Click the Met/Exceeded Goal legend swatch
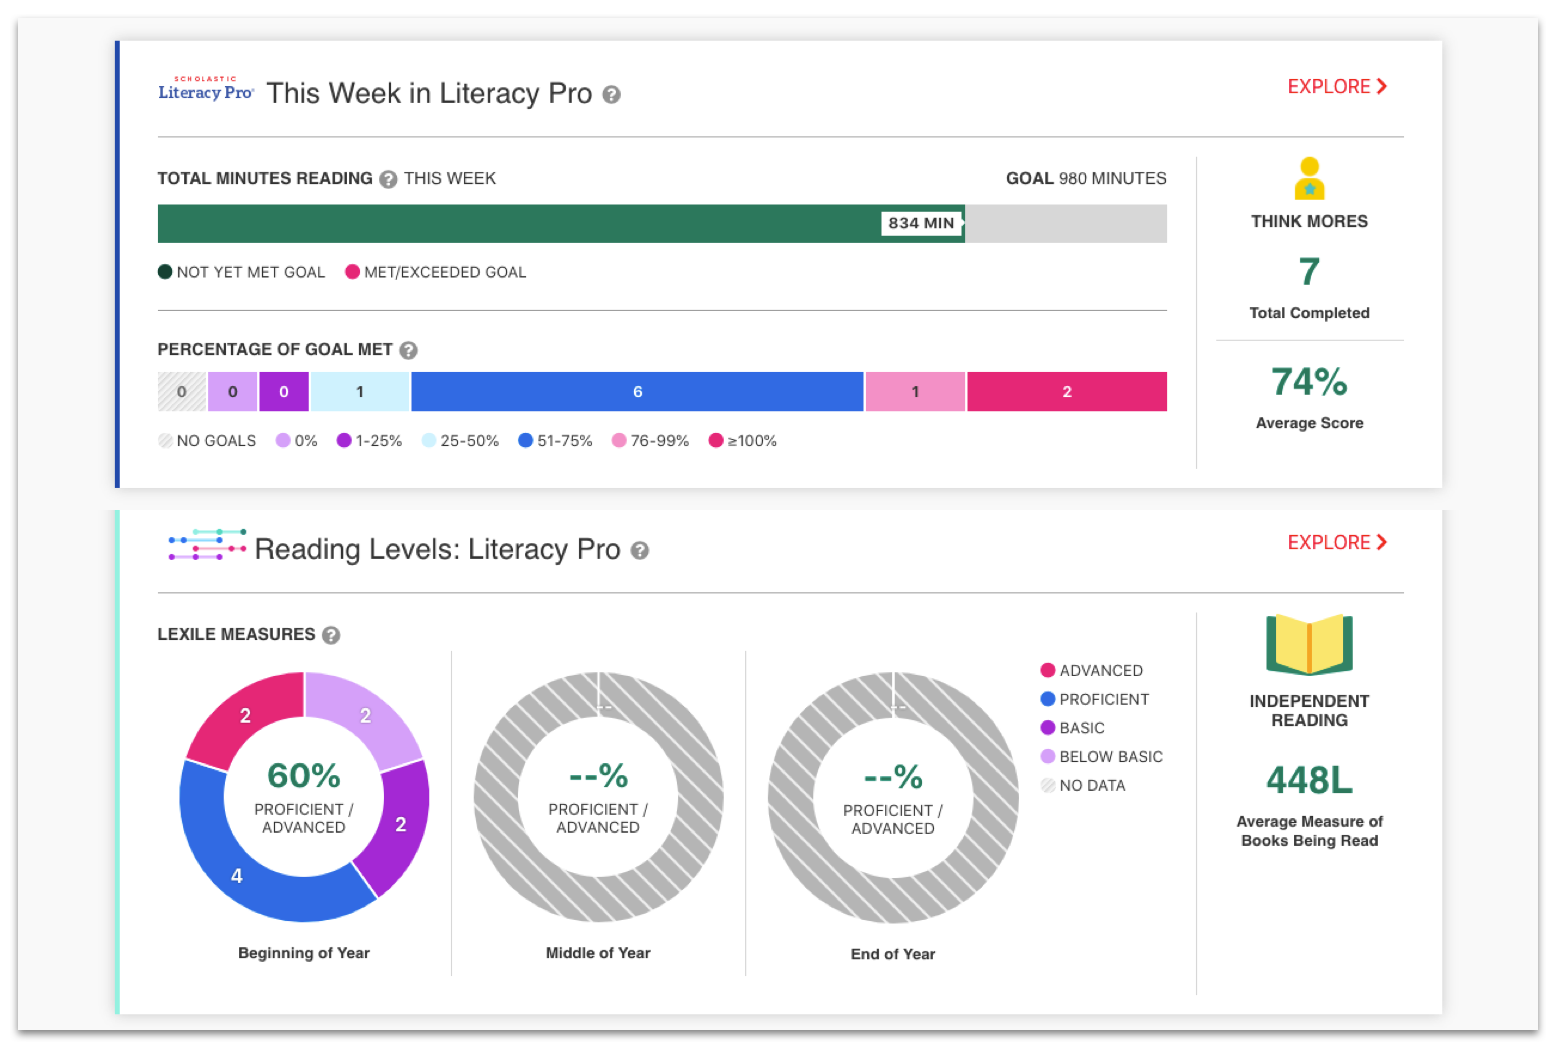This screenshot has height=1048, width=1556. 352,272
